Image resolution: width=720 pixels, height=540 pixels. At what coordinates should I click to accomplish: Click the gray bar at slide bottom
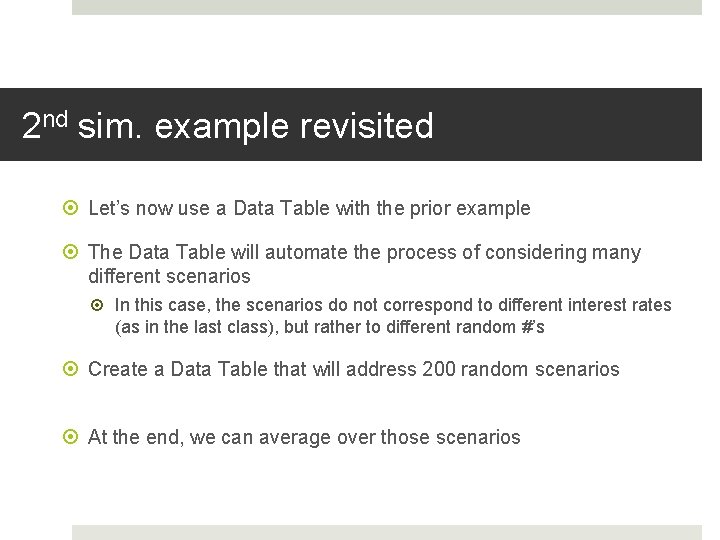point(387,533)
